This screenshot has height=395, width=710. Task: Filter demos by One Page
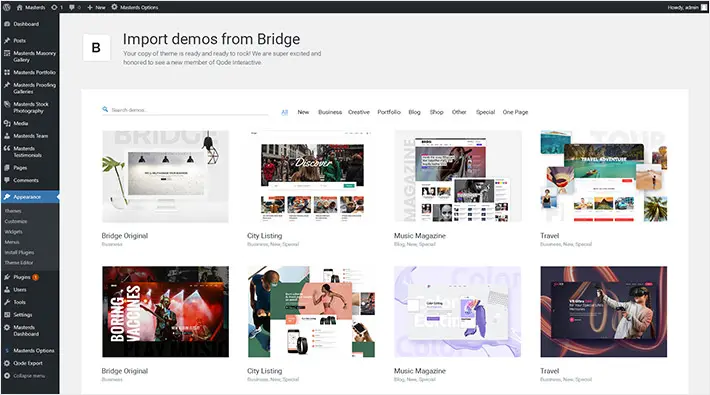point(515,112)
